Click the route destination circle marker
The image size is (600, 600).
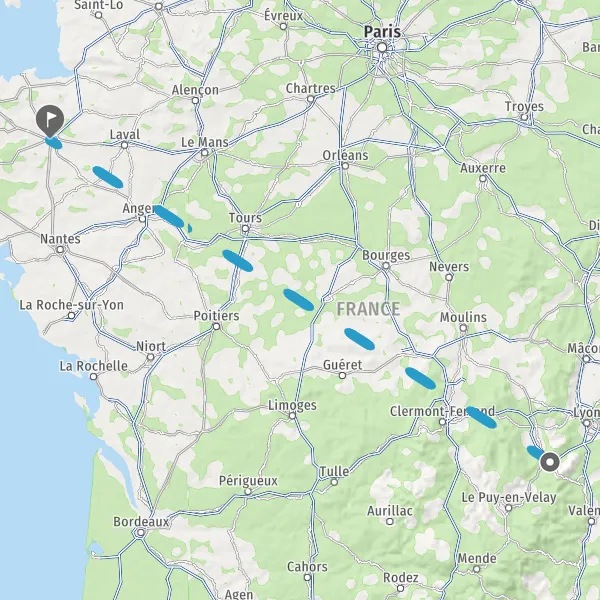(550, 462)
